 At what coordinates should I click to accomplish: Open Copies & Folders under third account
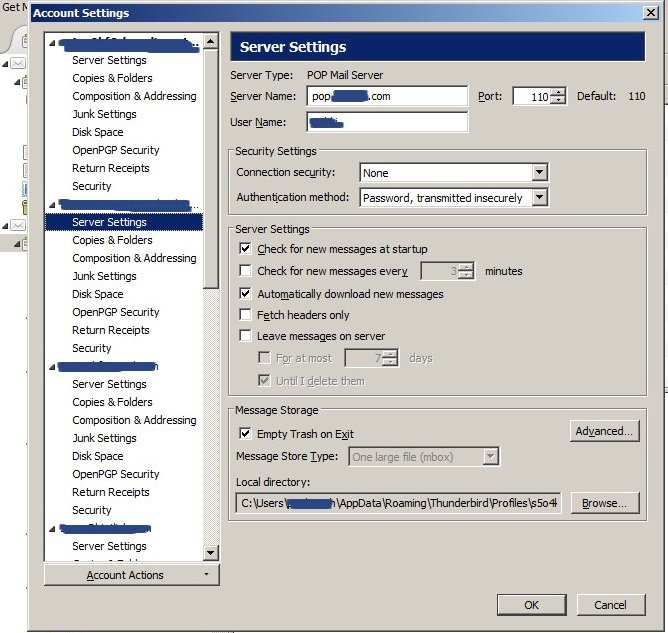coord(112,402)
